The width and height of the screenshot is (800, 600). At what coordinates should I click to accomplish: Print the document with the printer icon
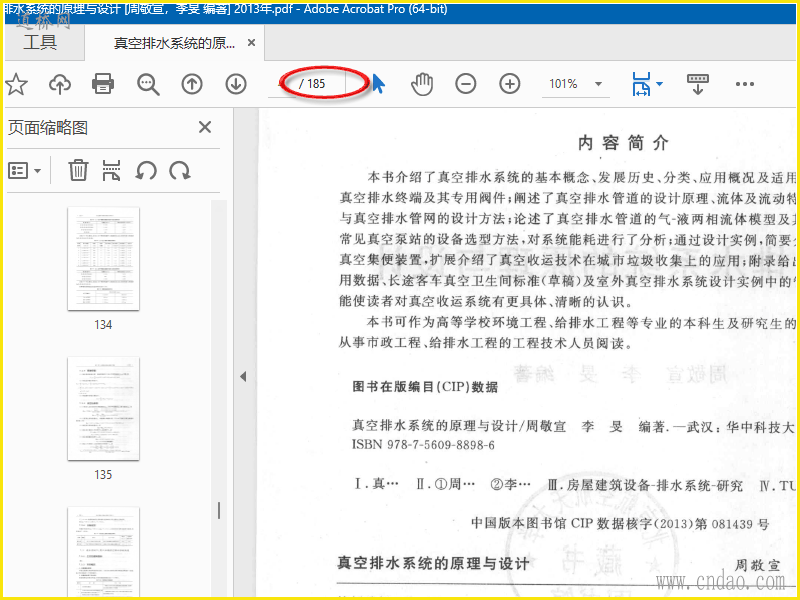pos(103,84)
